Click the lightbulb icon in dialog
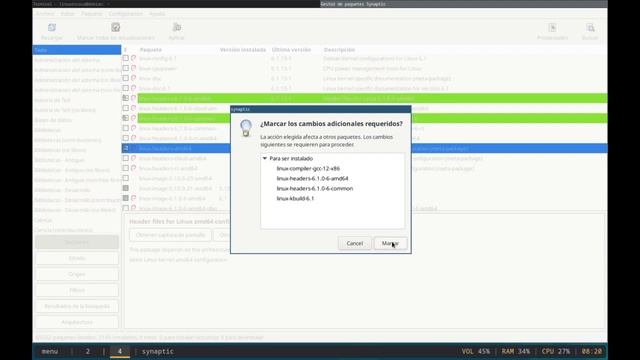This screenshot has width=640, height=360. pyautogui.click(x=246, y=128)
